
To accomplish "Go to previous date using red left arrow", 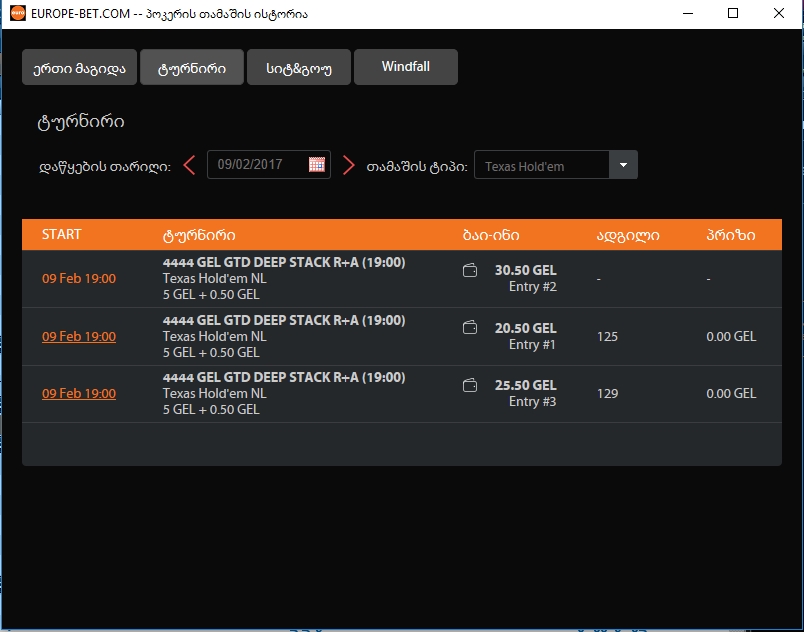I will [189, 164].
